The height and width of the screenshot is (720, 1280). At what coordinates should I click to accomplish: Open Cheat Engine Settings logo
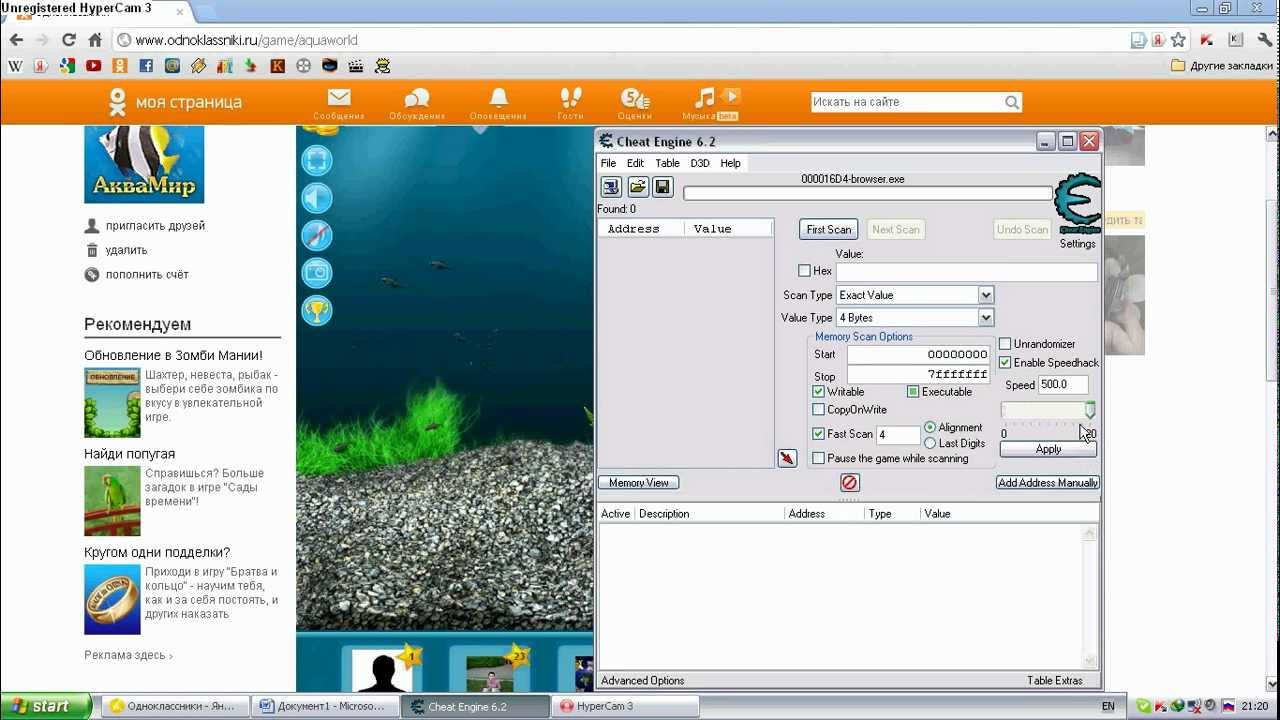point(1077,205)
